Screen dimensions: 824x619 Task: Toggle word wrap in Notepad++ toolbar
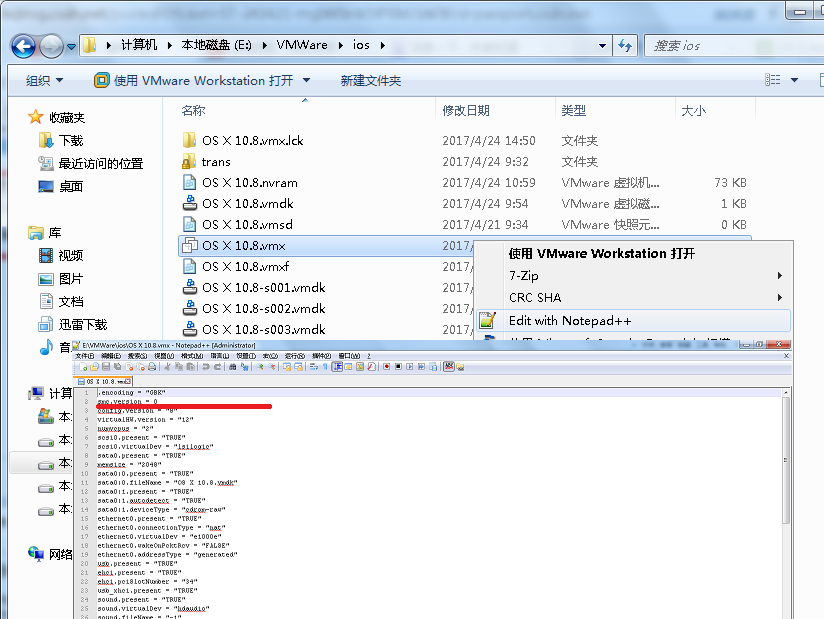pyautogui.click(x=314, y=367)
